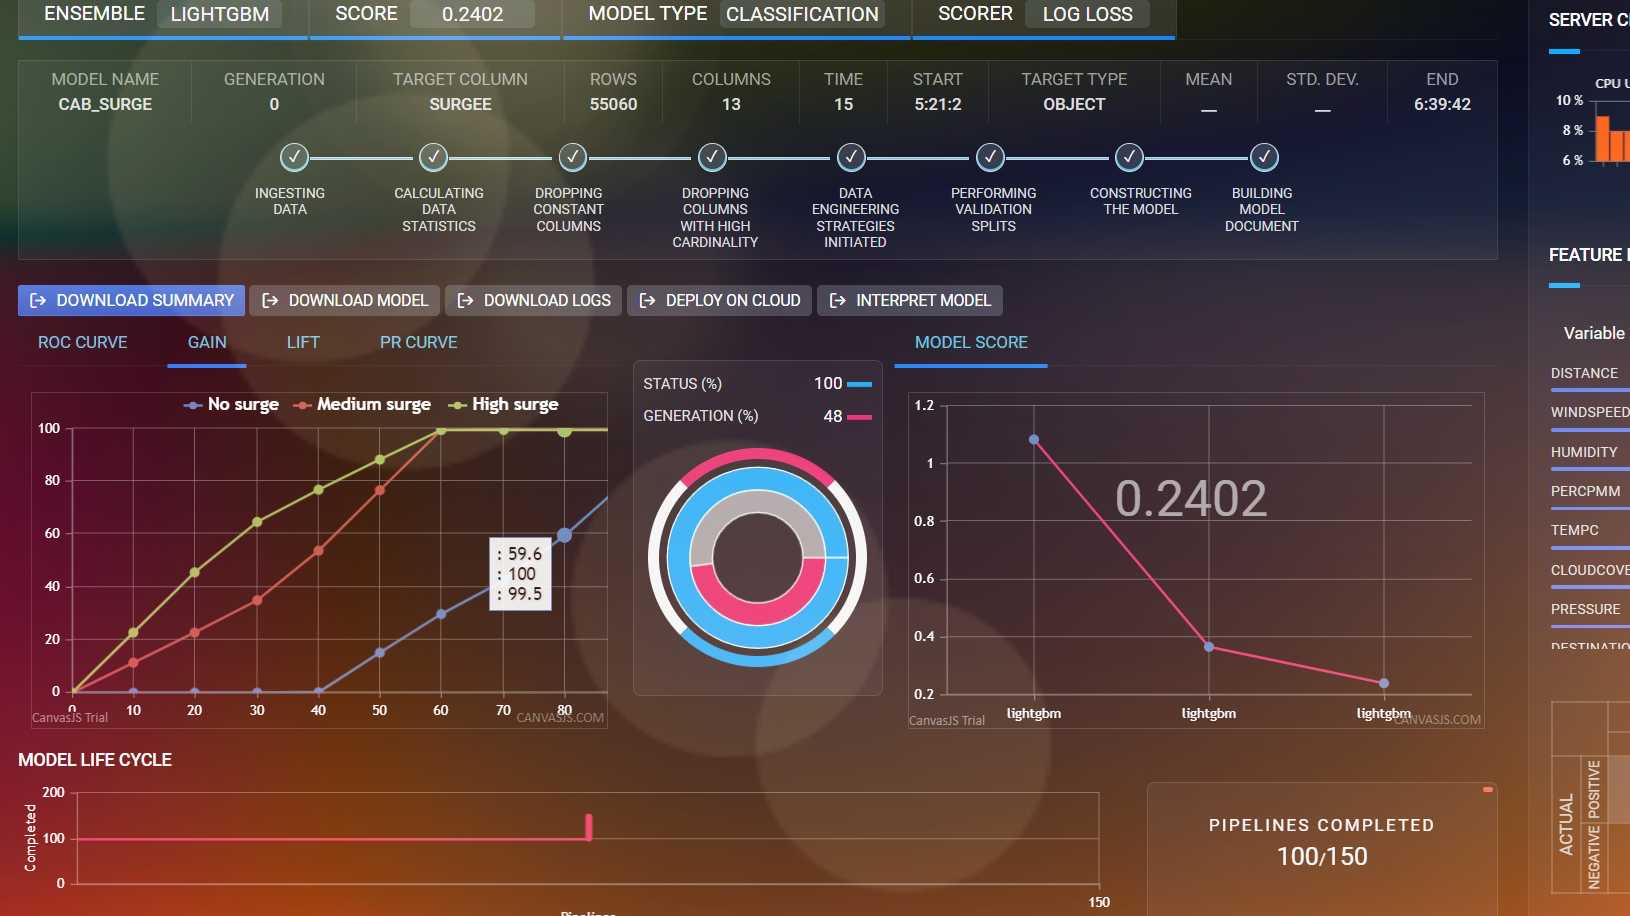Click the Dropping High Cardinality Columns icon

[x=712, y=157]
